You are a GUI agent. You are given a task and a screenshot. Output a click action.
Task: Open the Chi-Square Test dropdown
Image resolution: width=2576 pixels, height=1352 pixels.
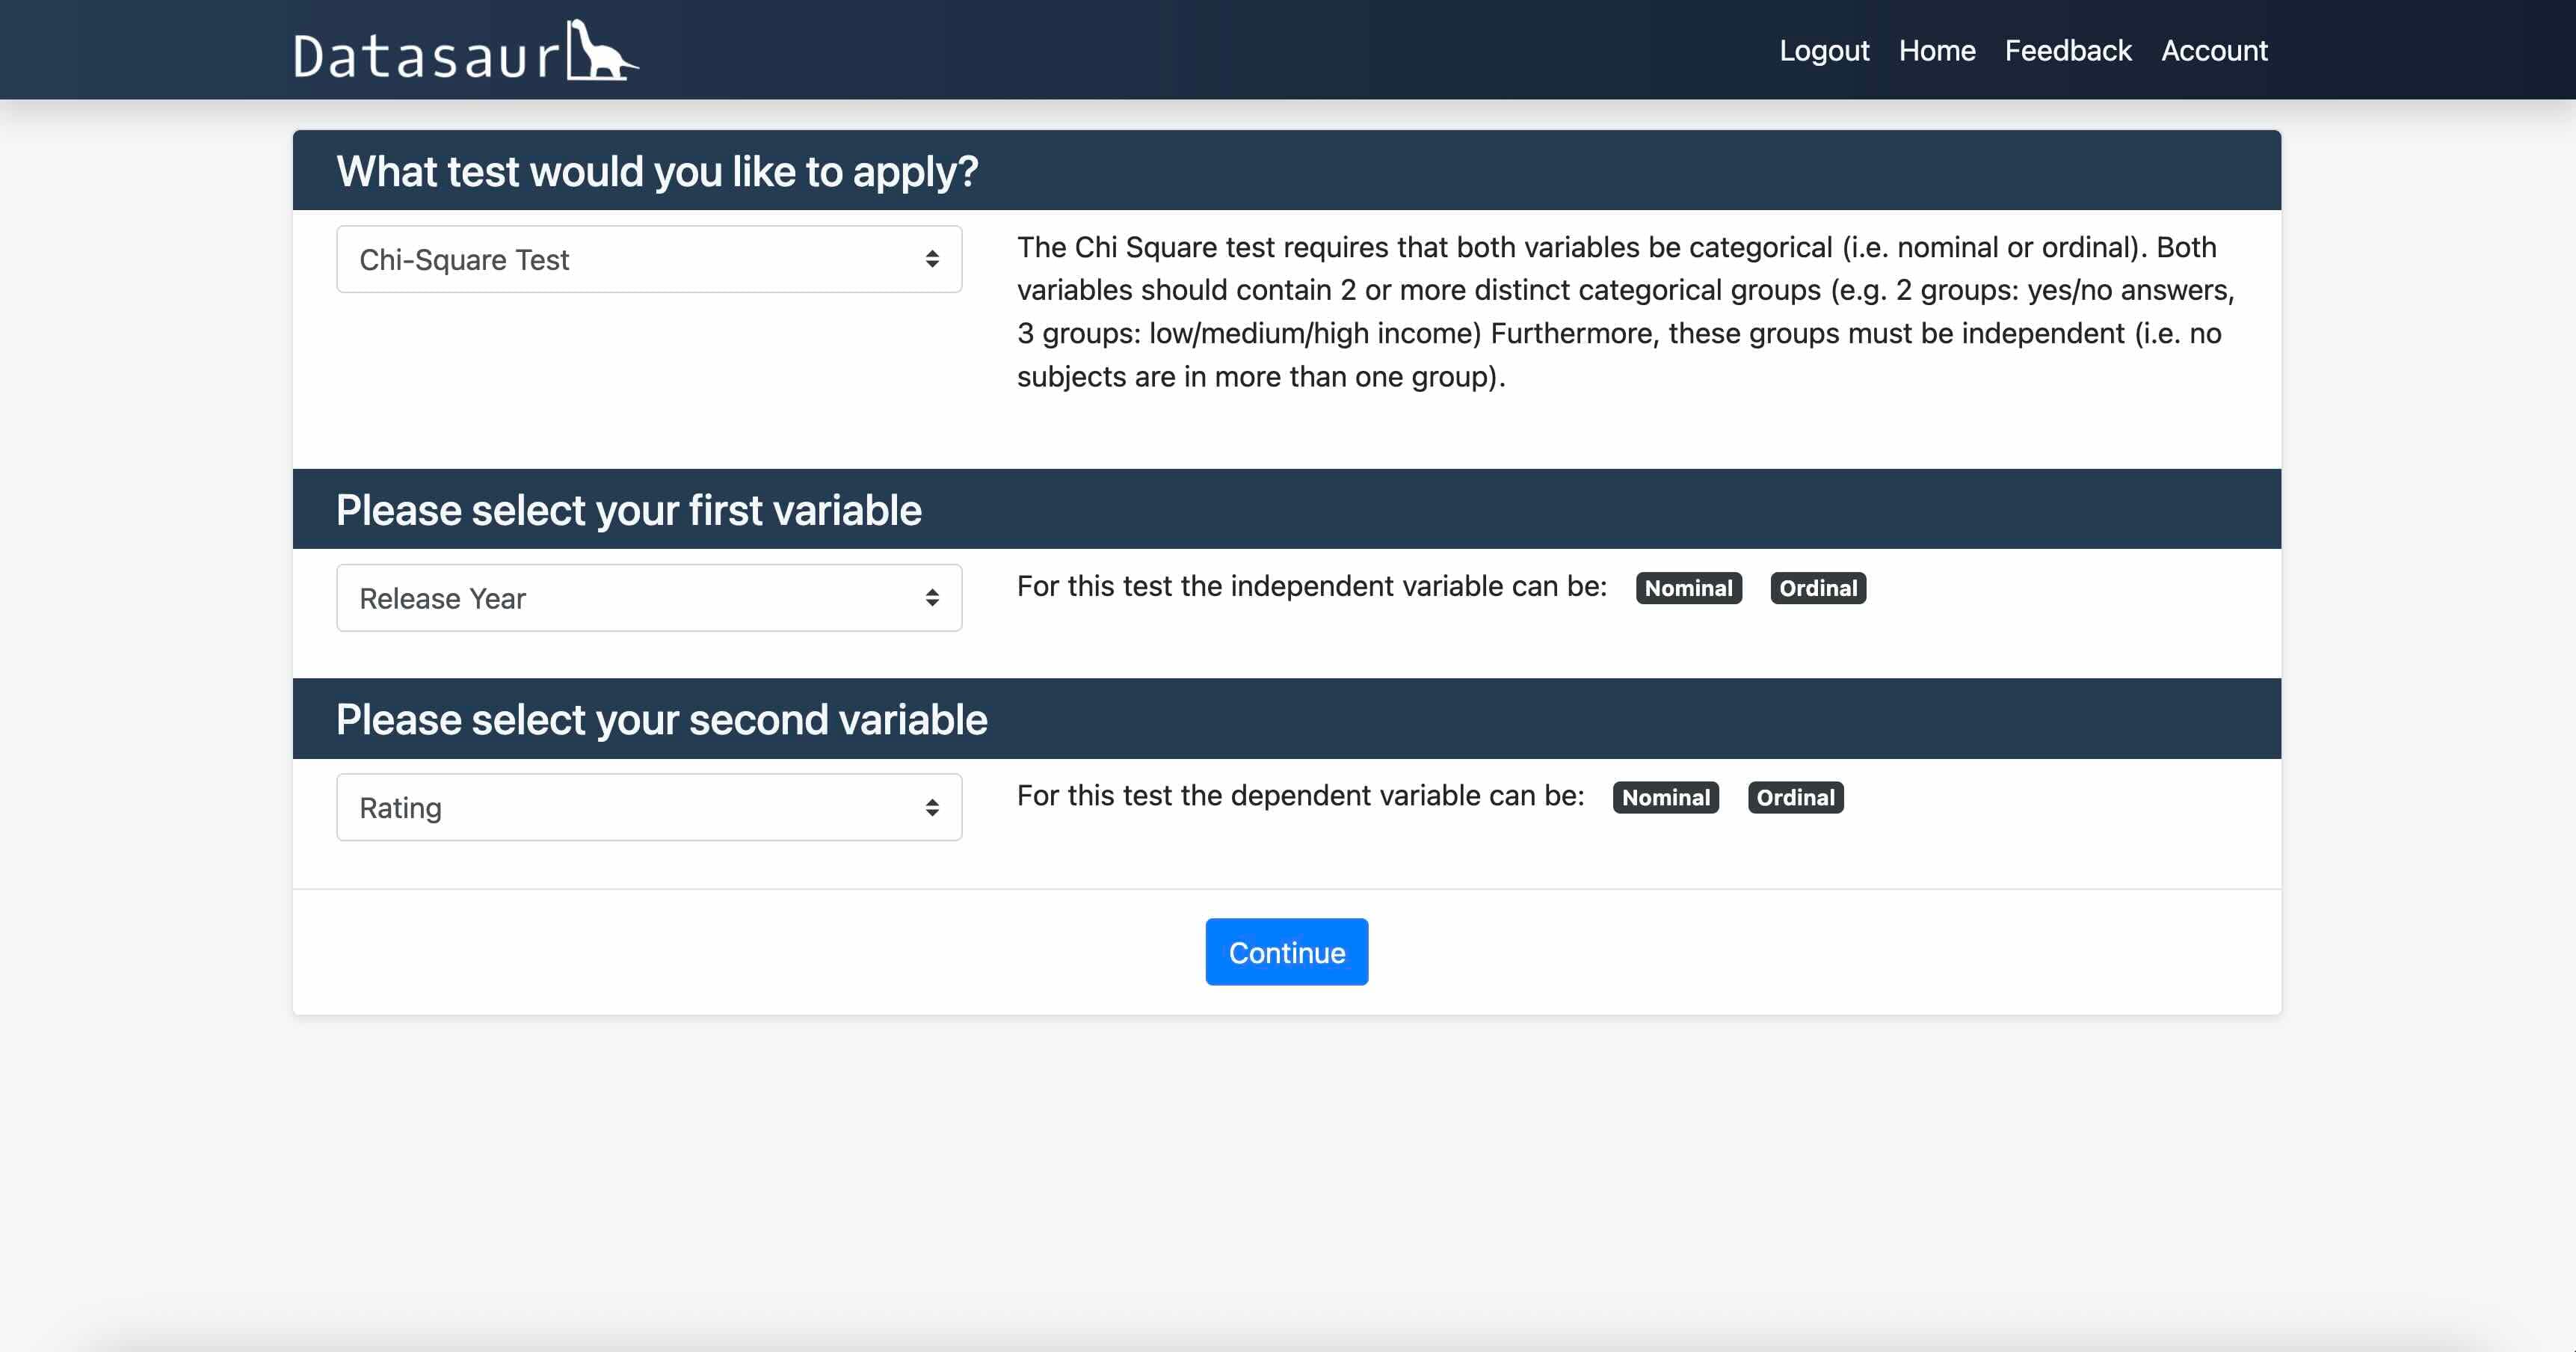tap(648, 260)
